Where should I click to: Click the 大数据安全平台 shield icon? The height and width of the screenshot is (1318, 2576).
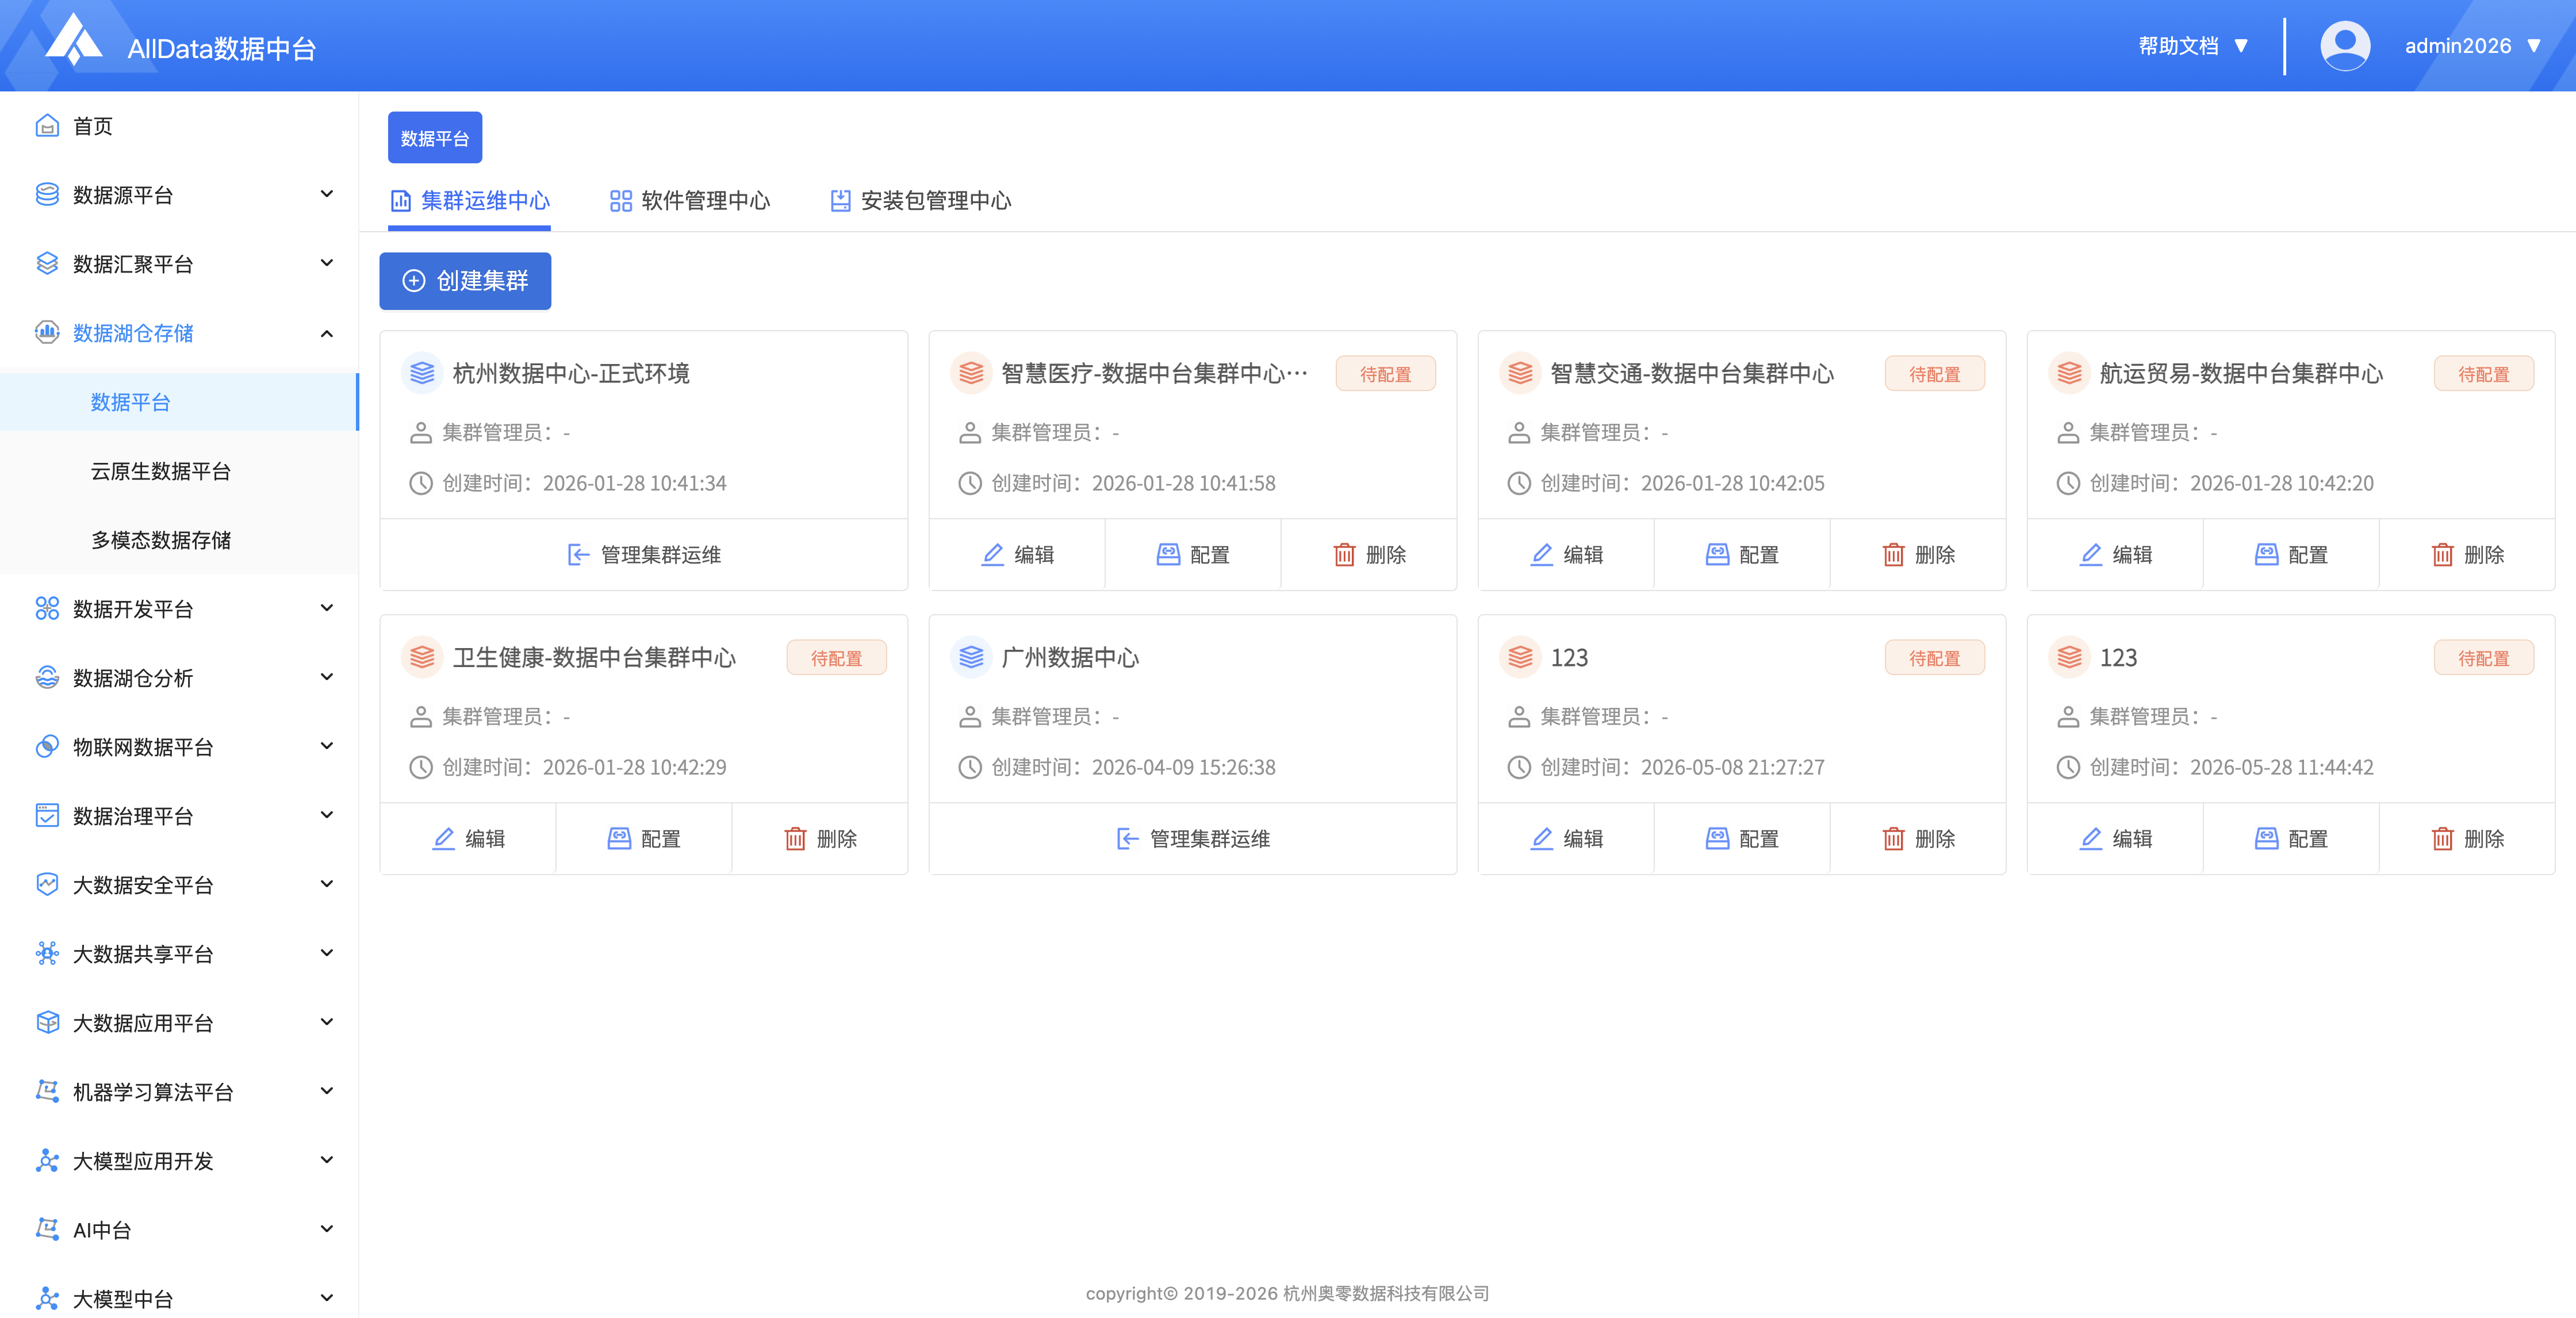point(47,885)
